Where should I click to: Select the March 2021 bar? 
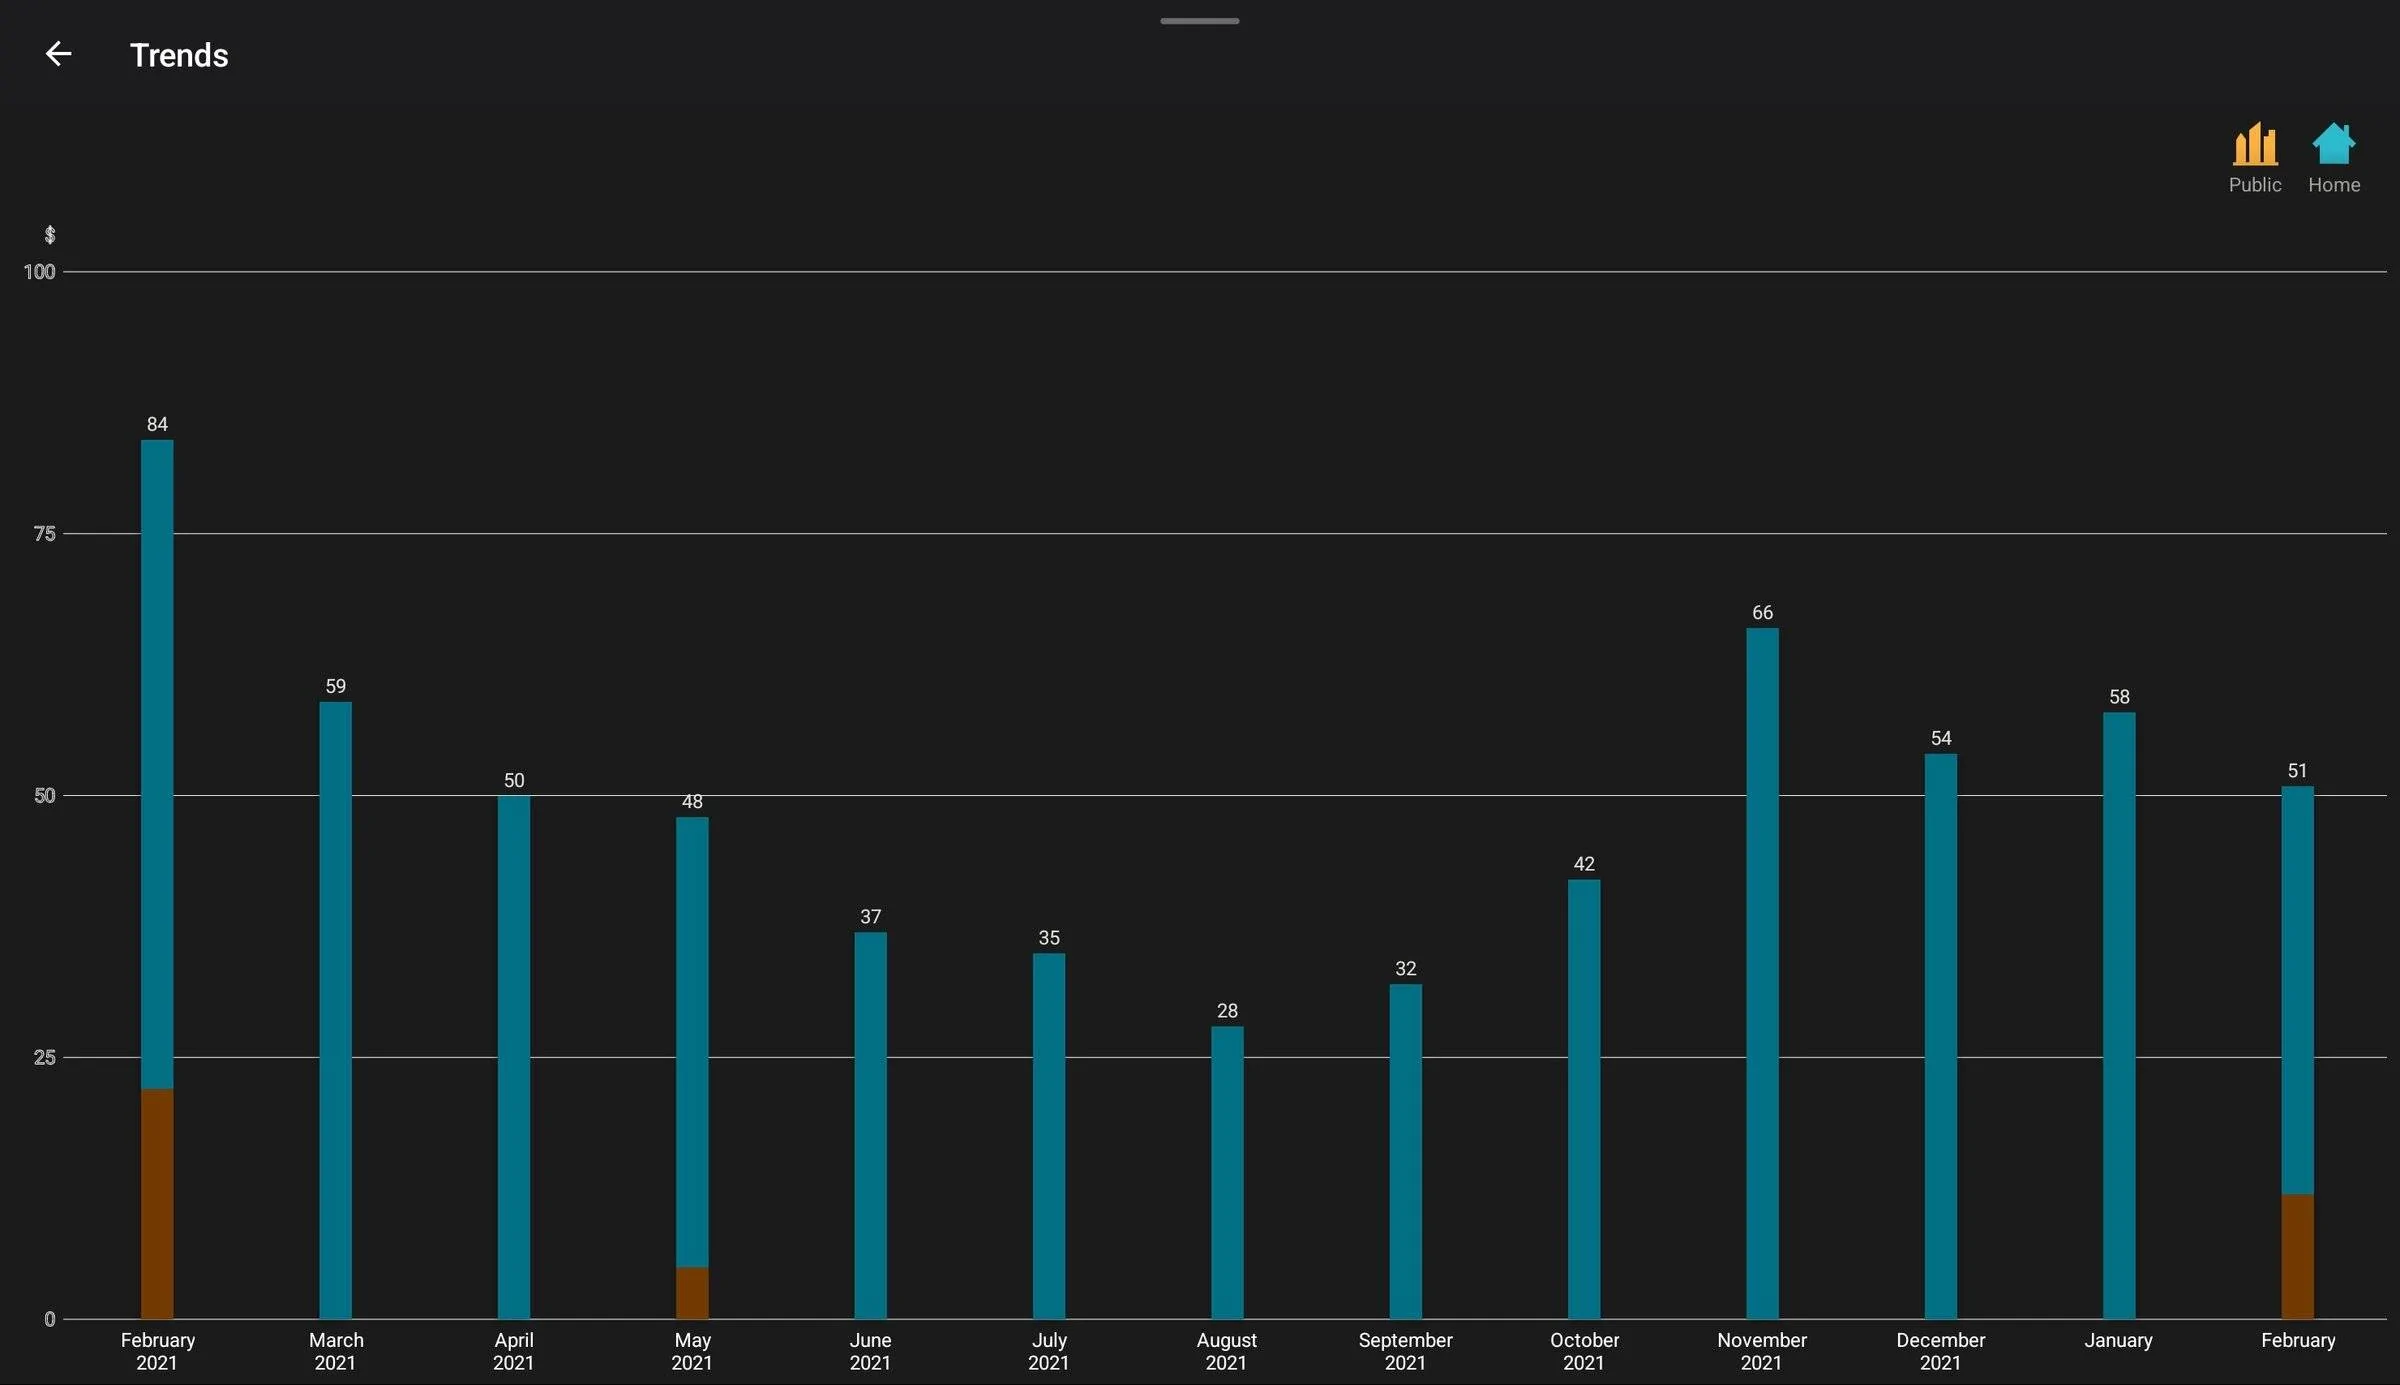[x=335, y=1010]
